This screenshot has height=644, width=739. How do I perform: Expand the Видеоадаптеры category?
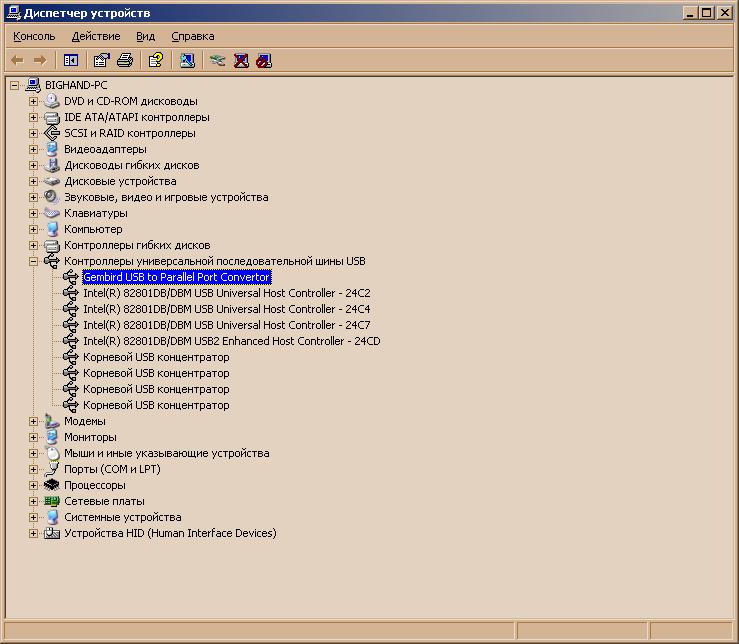point(33,149)
